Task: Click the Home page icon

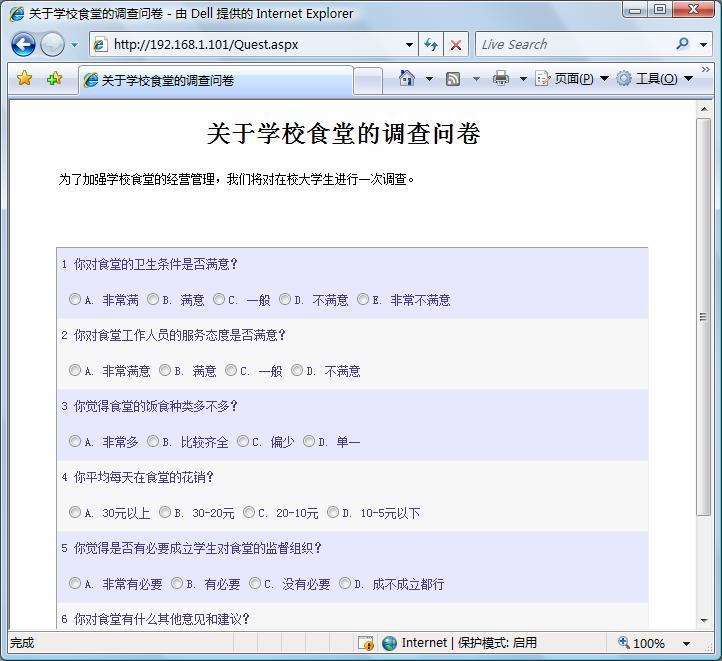Action: click(x=407, y=78)
